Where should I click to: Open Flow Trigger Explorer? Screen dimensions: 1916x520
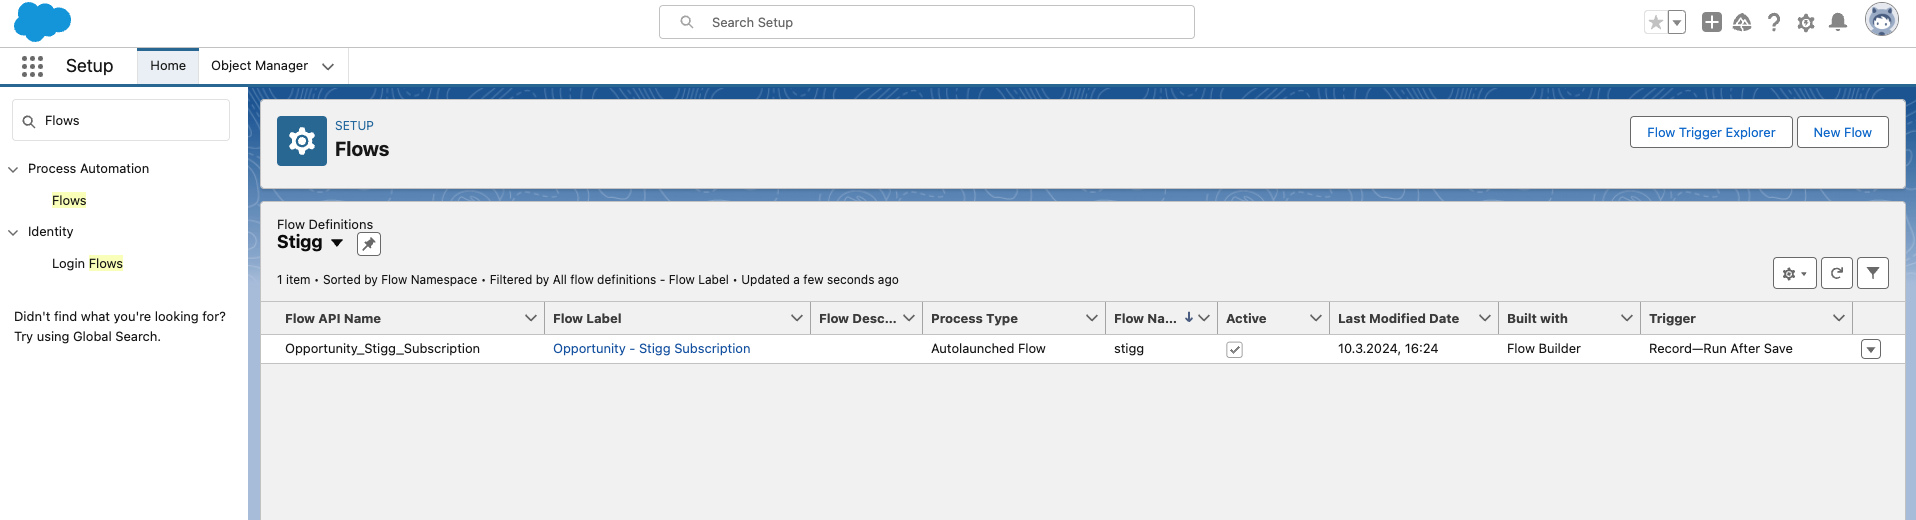(x=1711, y=132)
